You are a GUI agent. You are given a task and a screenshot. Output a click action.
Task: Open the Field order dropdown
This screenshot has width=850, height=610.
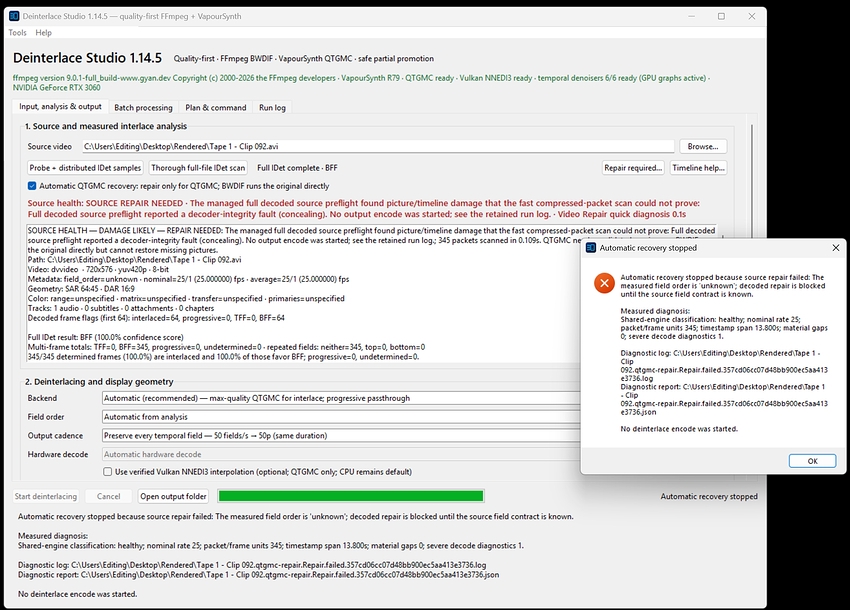[x=340, y=417]
